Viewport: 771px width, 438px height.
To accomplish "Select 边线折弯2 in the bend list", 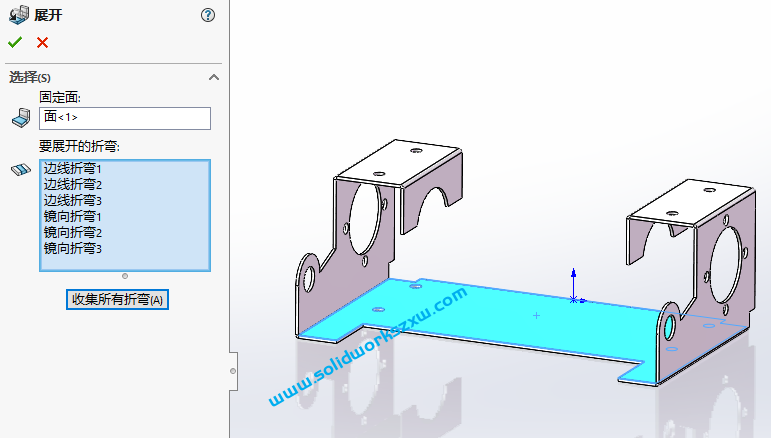I will (73, 185).
